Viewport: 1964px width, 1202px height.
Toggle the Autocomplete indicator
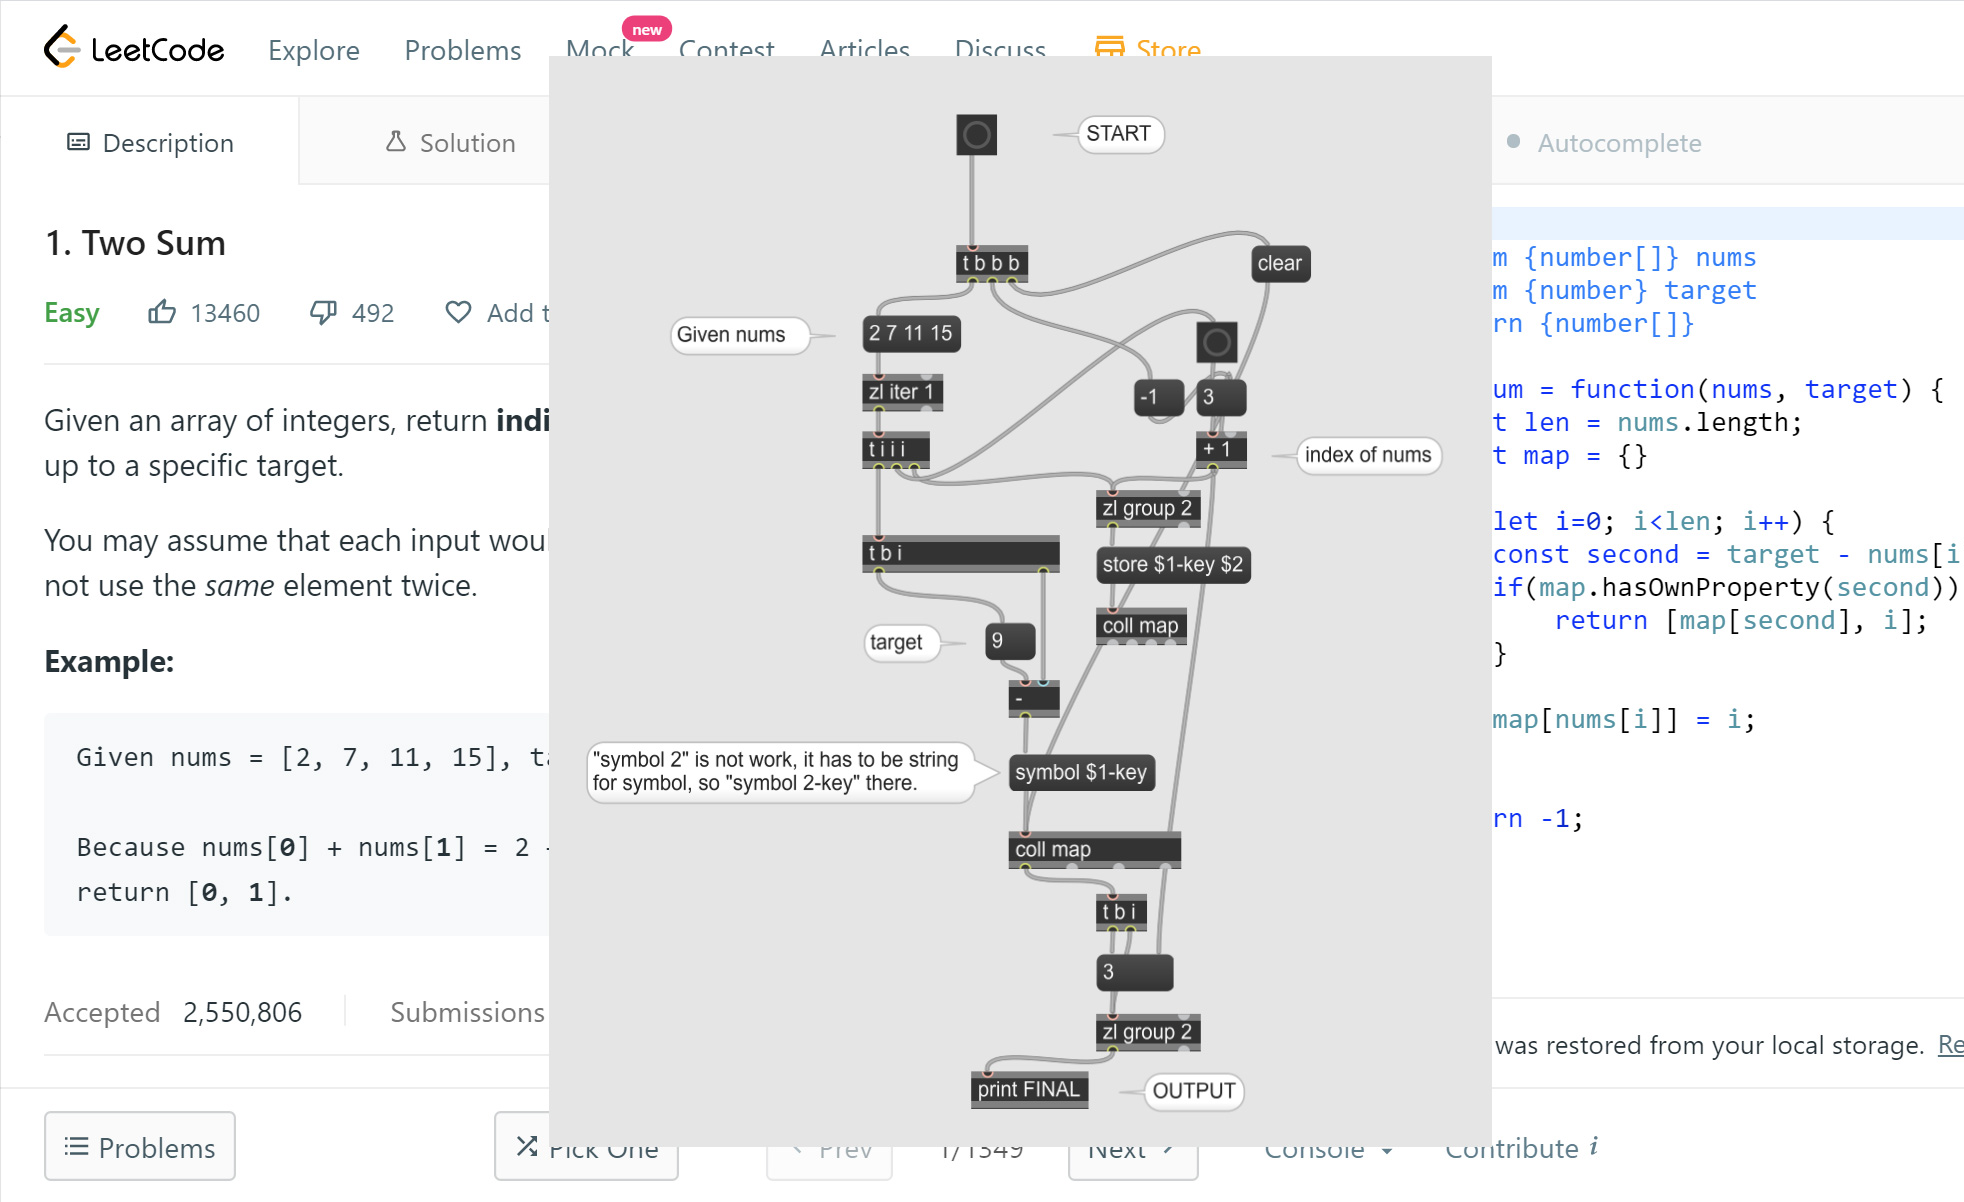pos(1514,142)
